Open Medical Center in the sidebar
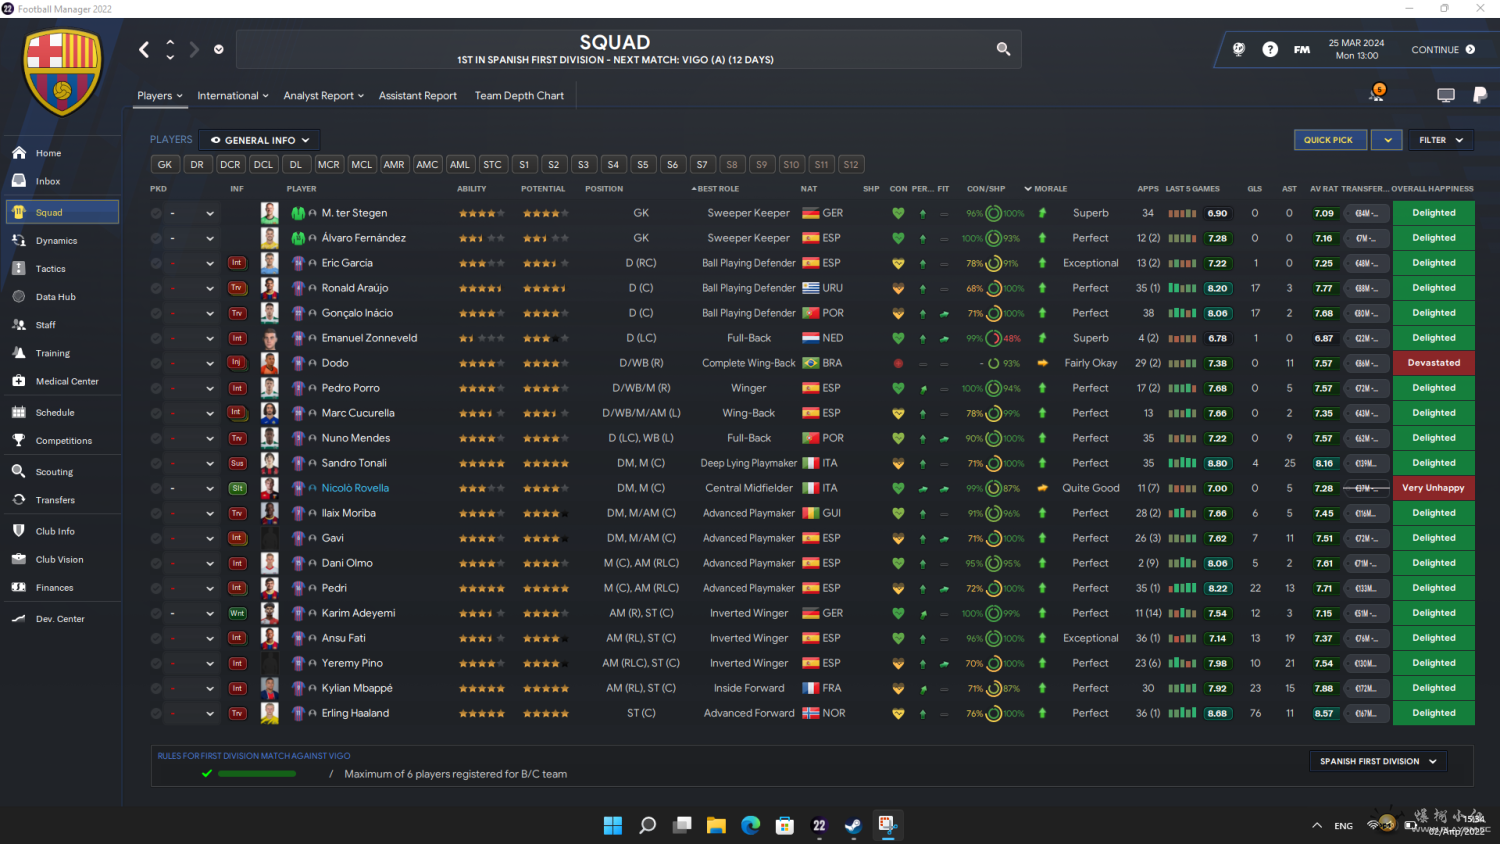Screen dimensions: 1500x844 point(66,381)
